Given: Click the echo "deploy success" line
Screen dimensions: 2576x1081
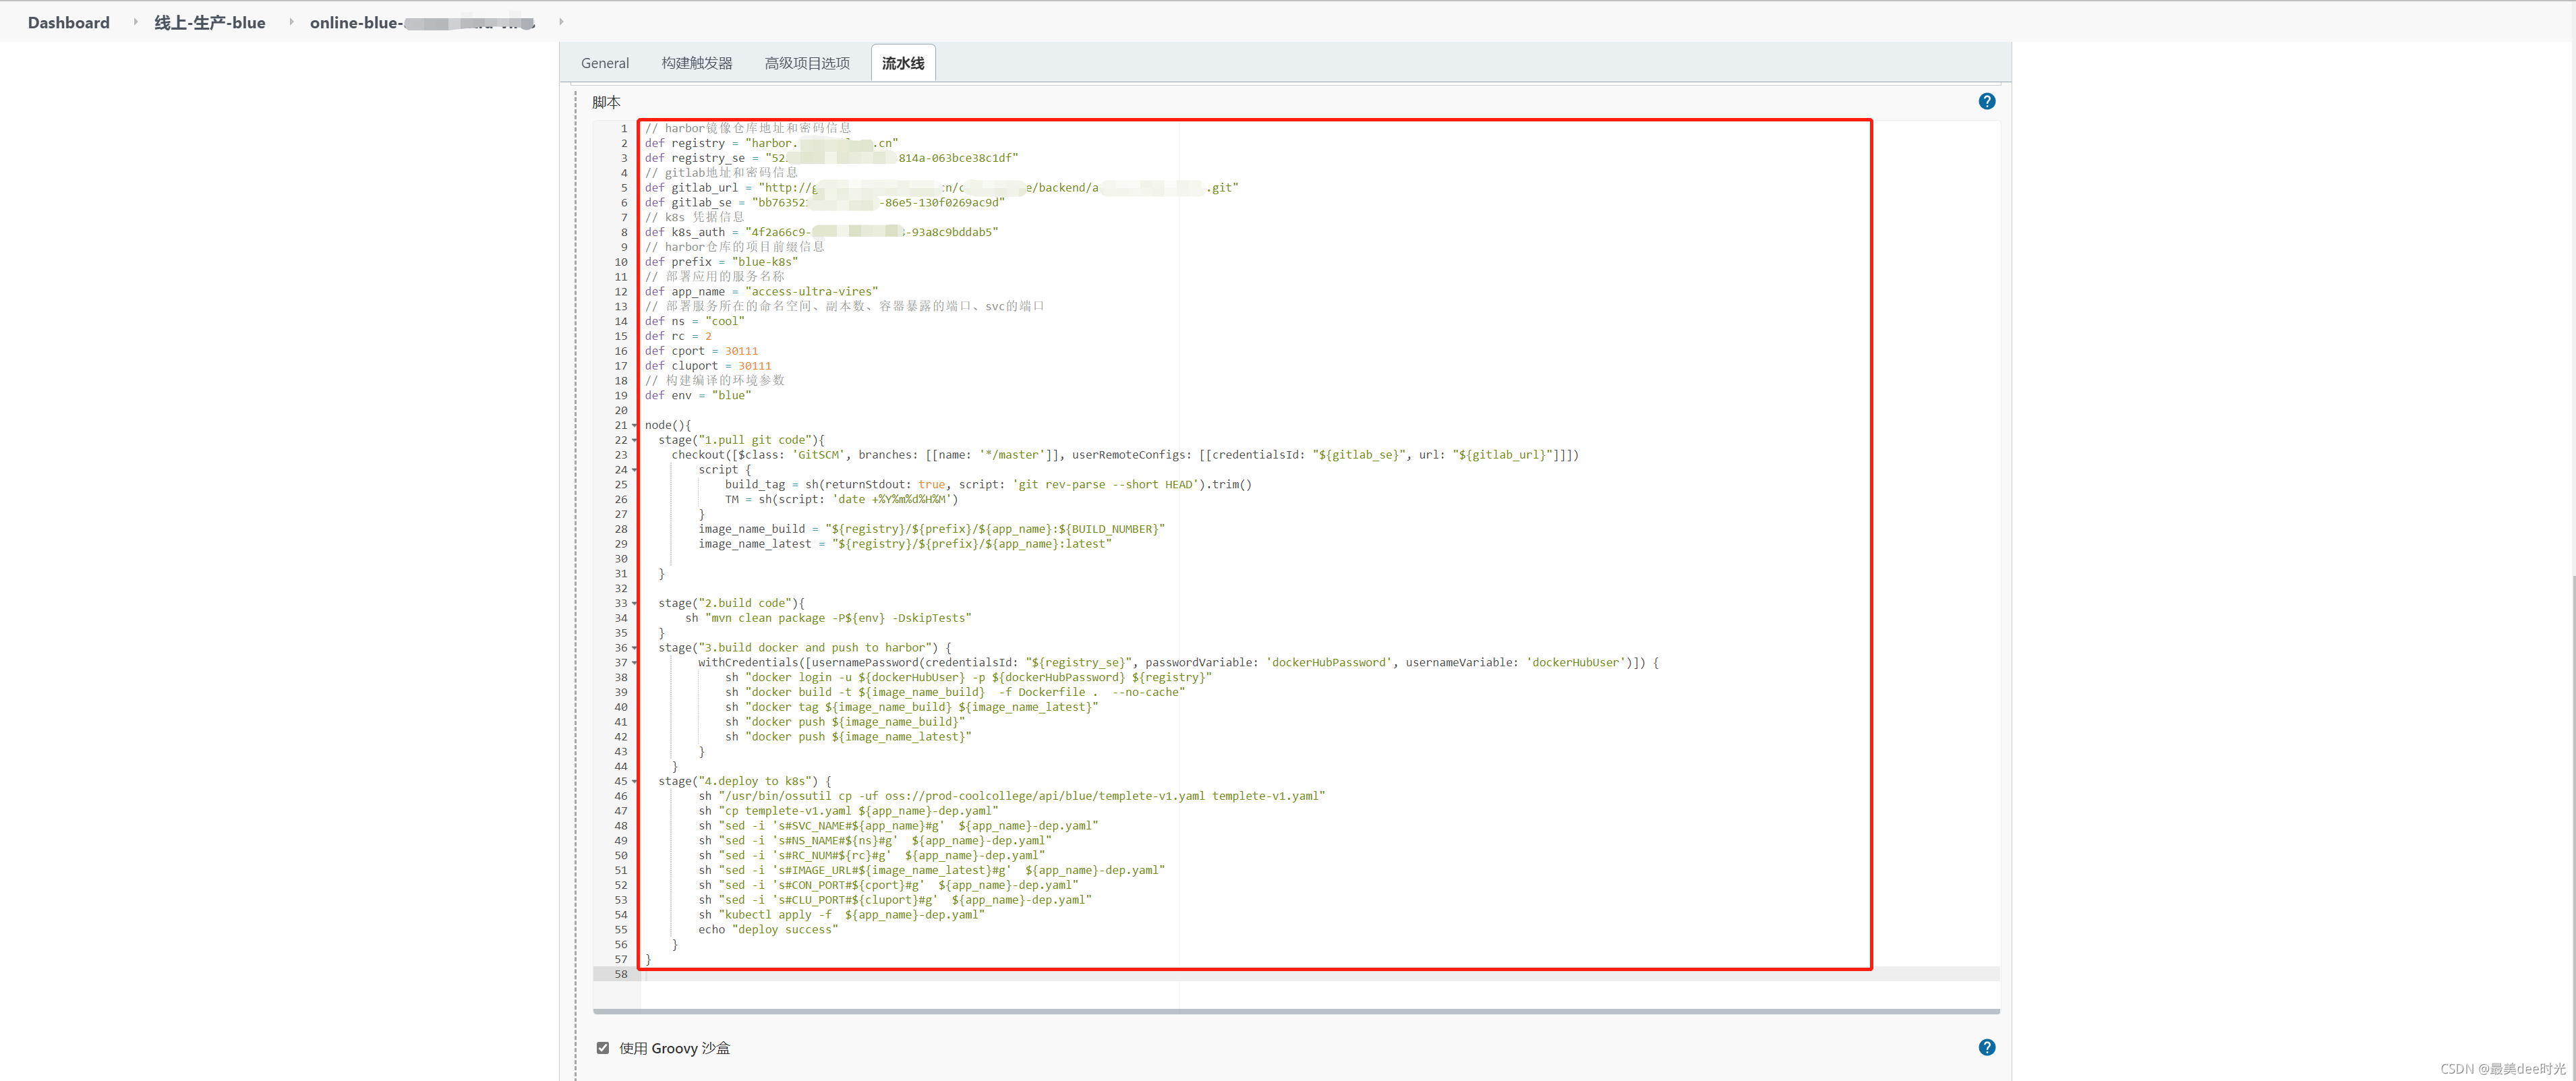Looking at the screenshot, I should [x=768, y=930].
